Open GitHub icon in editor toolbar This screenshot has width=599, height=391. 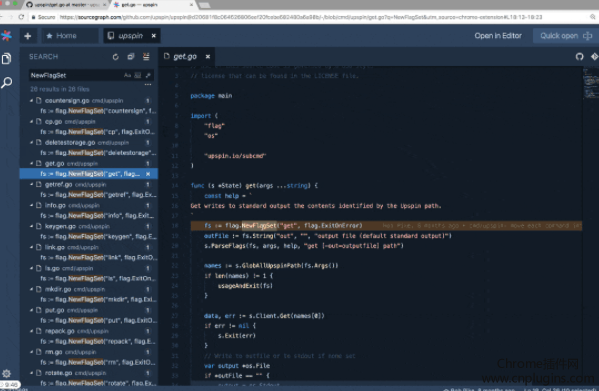(x=580, y=57)
